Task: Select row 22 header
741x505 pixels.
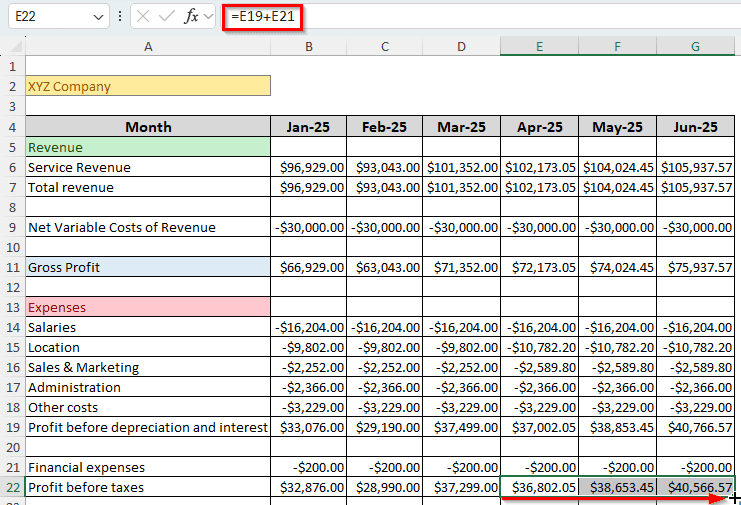Action: [x=12, y=487]
